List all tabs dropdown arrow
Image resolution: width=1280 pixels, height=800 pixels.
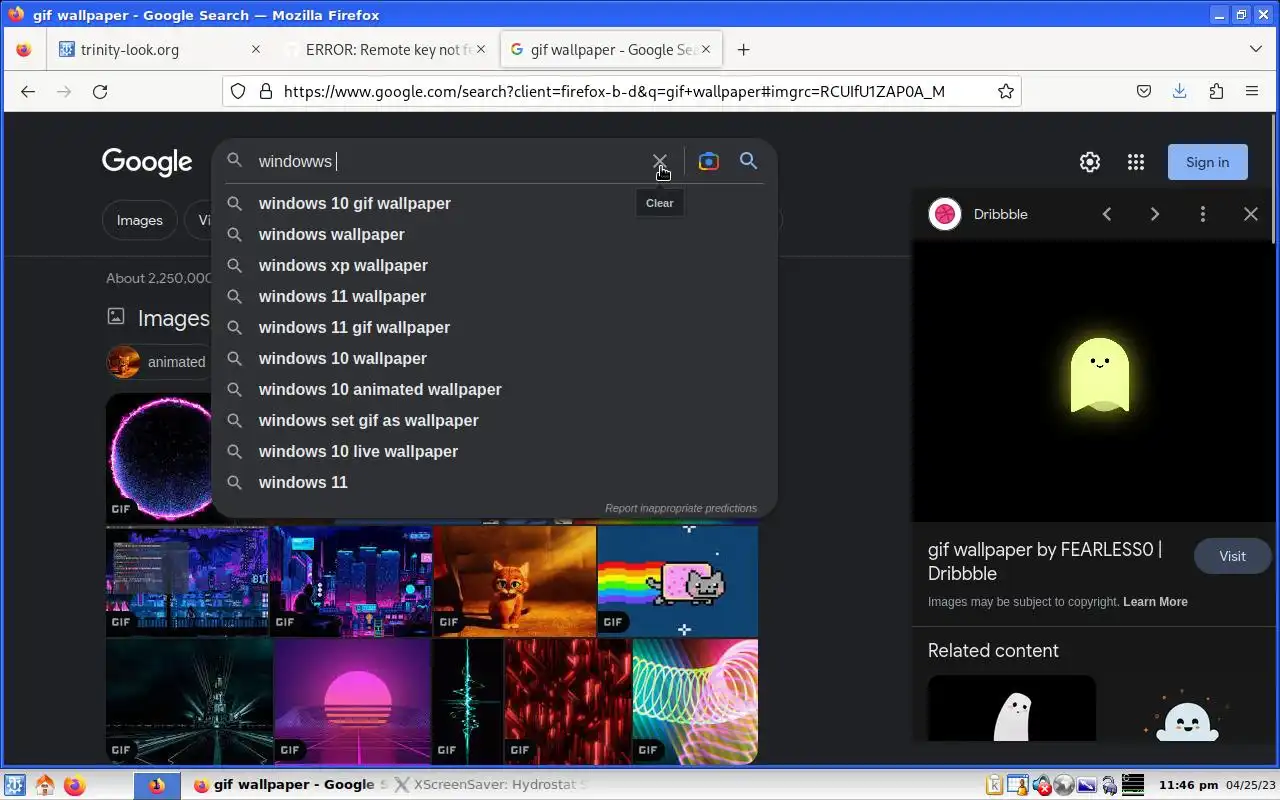click(1256, 49)
